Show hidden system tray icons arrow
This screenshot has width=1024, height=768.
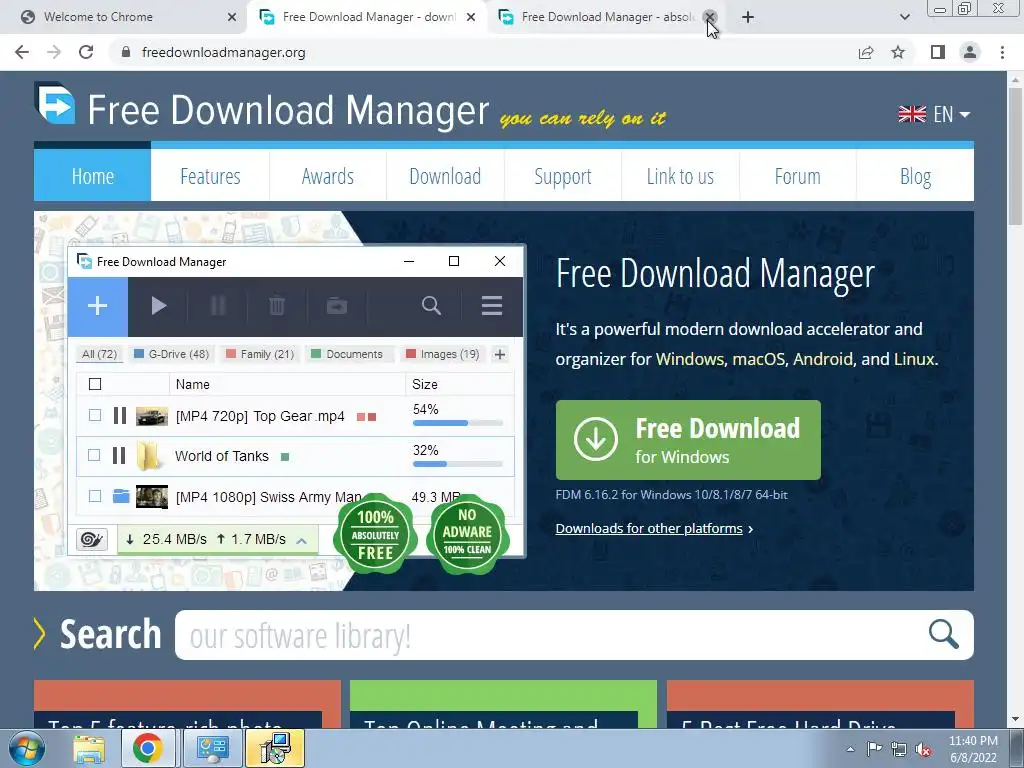(x=850, y=749)
